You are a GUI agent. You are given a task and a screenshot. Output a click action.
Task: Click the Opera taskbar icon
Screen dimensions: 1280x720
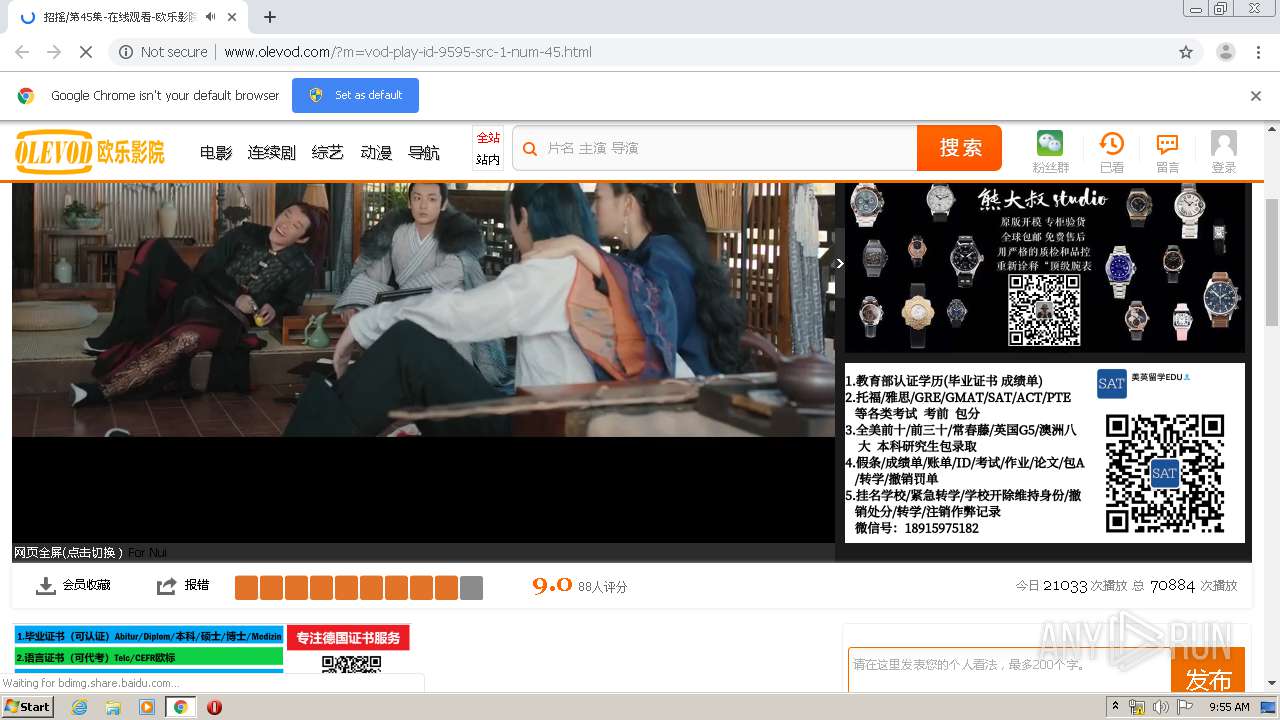point(214,707)
